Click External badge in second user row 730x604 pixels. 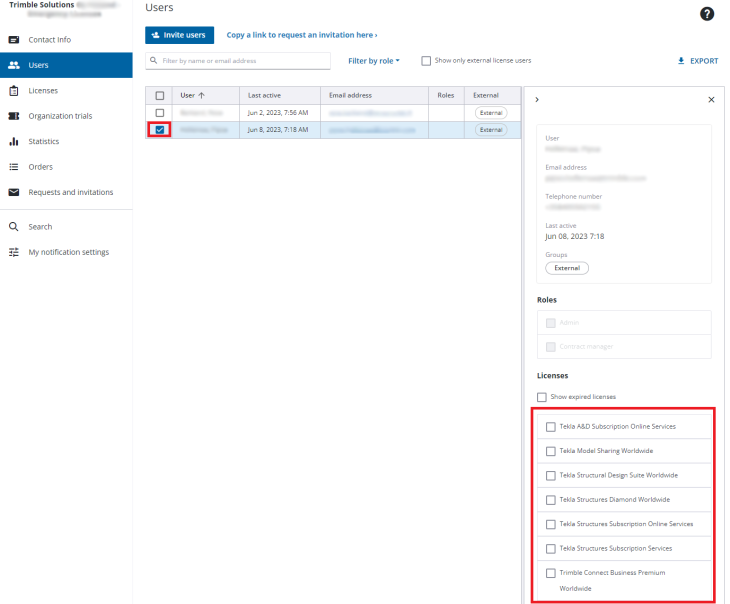tap(491, 130)
